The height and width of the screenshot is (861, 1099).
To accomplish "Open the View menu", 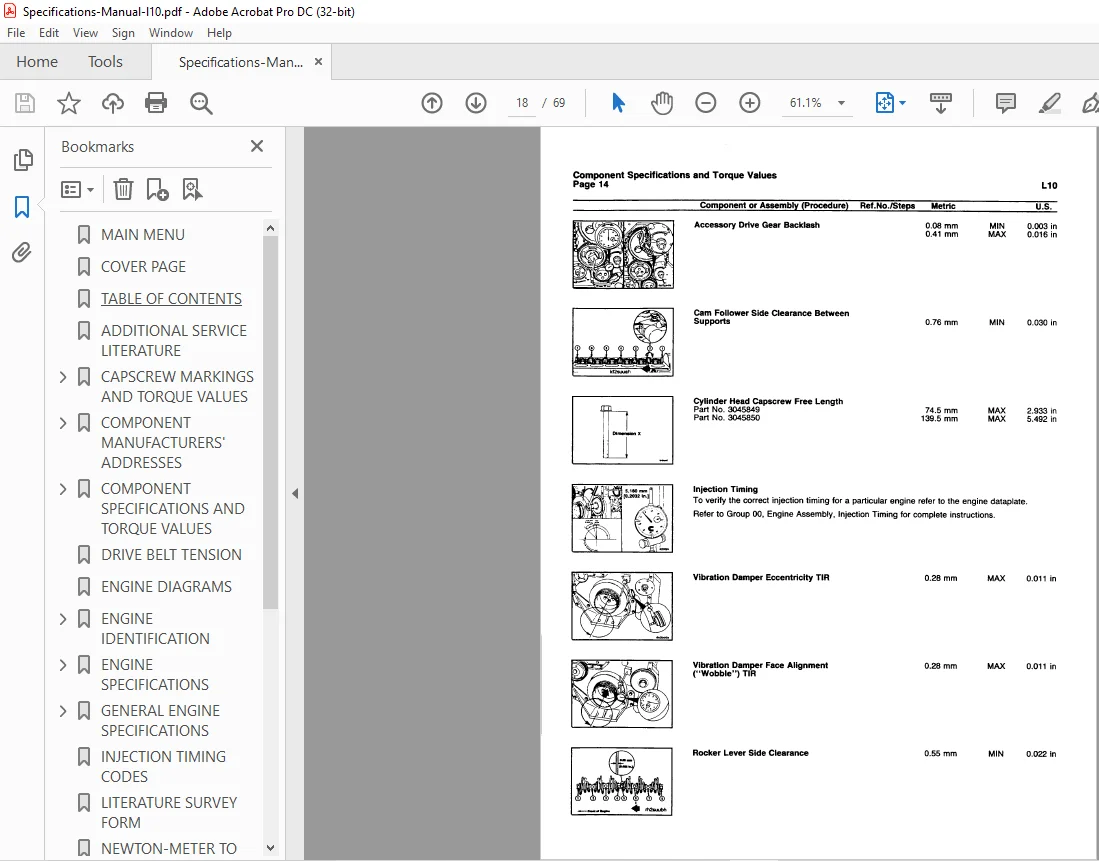I will [86, 33].
